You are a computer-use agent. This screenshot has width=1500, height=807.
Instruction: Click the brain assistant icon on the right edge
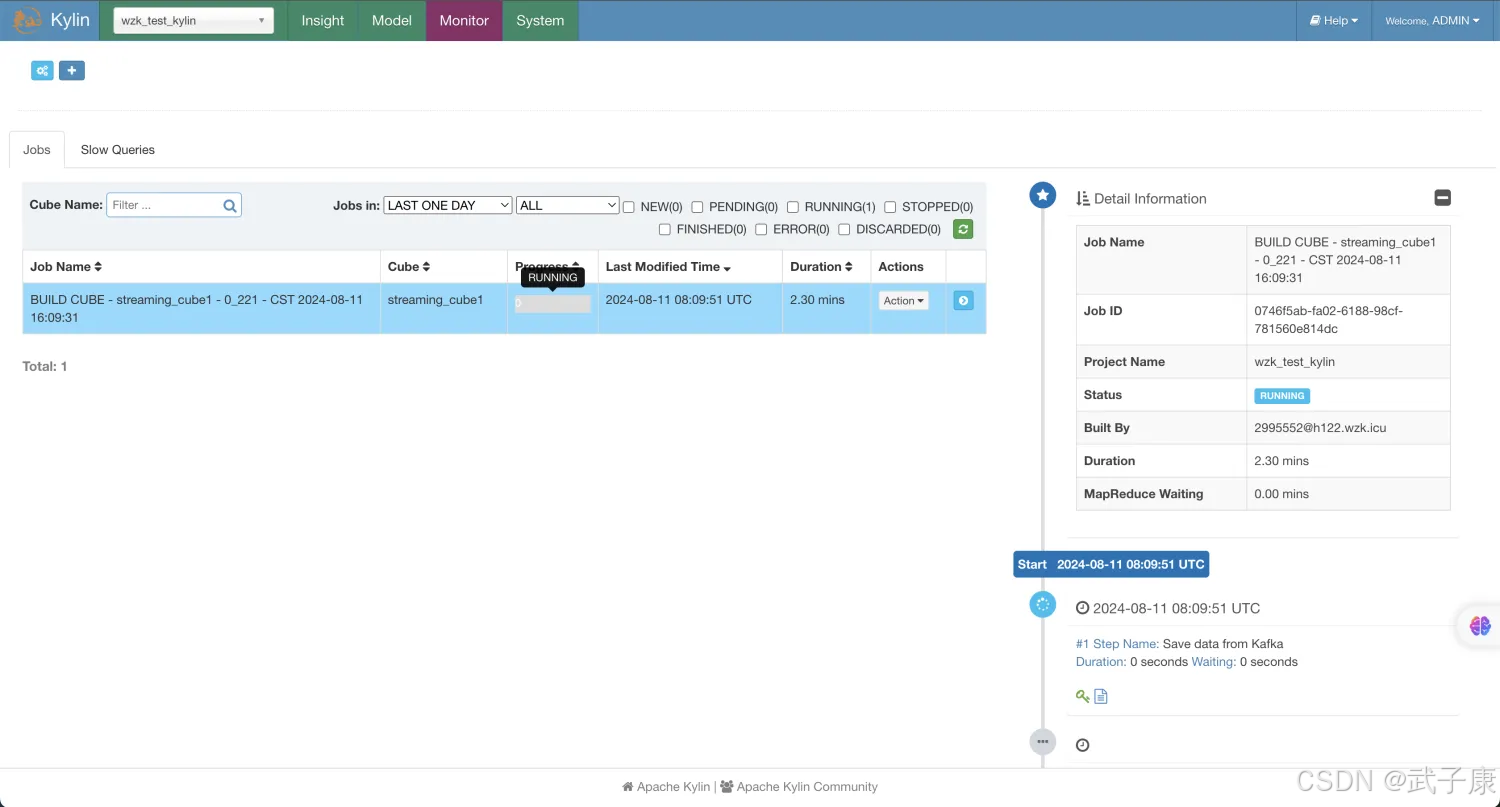click(x=1480, y=626)
